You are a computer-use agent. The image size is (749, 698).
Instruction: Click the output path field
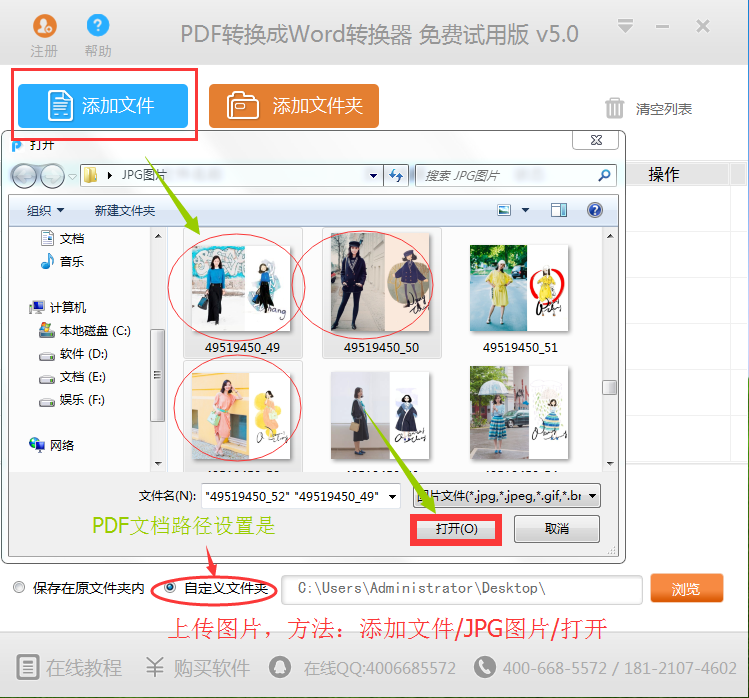pos(461,590)
